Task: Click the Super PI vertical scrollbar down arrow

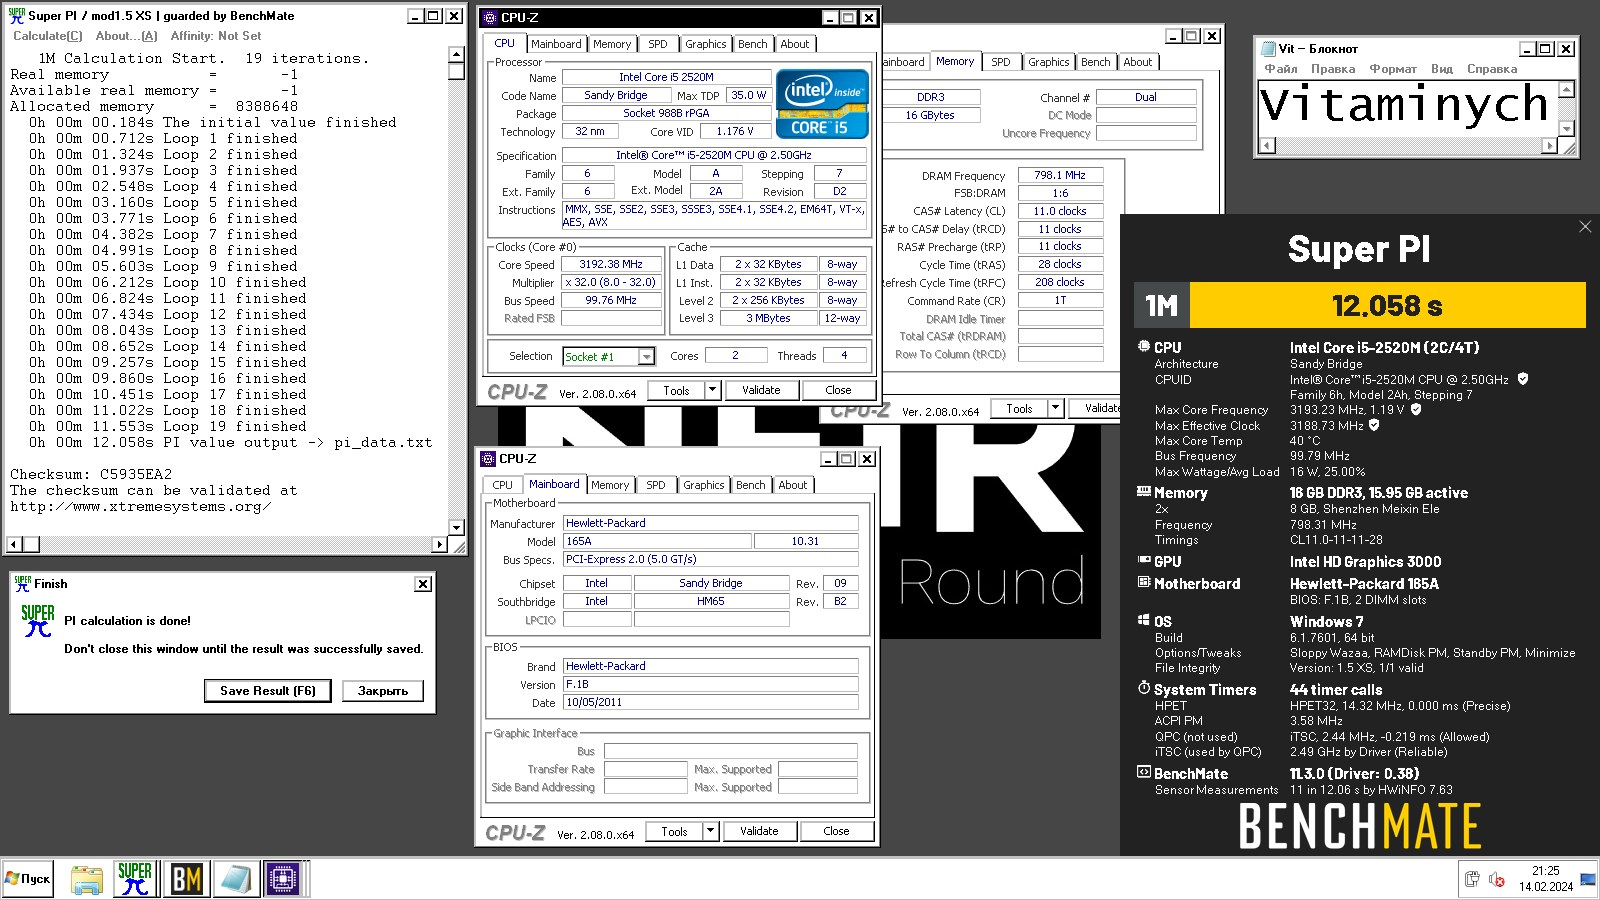Action: (457, 527)
